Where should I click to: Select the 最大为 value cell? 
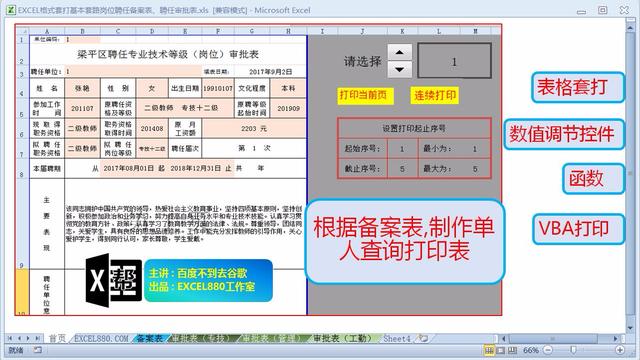pos(475,169)
